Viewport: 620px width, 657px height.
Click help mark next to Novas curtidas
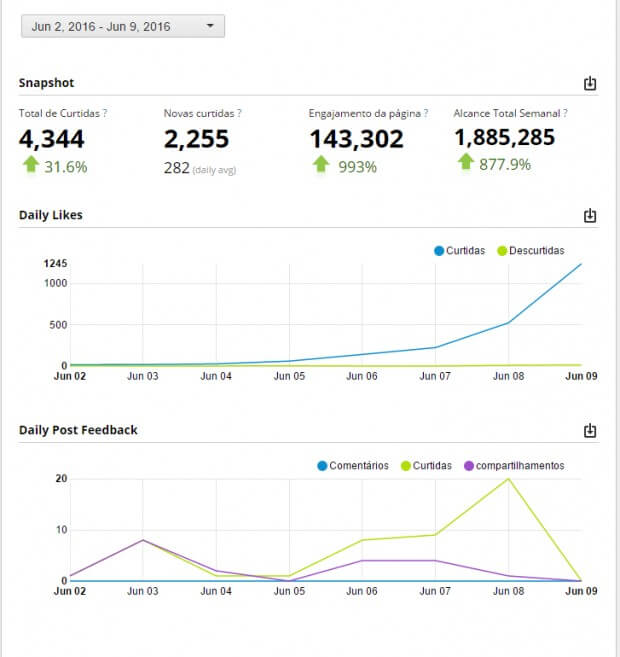(x=239, y=113)
